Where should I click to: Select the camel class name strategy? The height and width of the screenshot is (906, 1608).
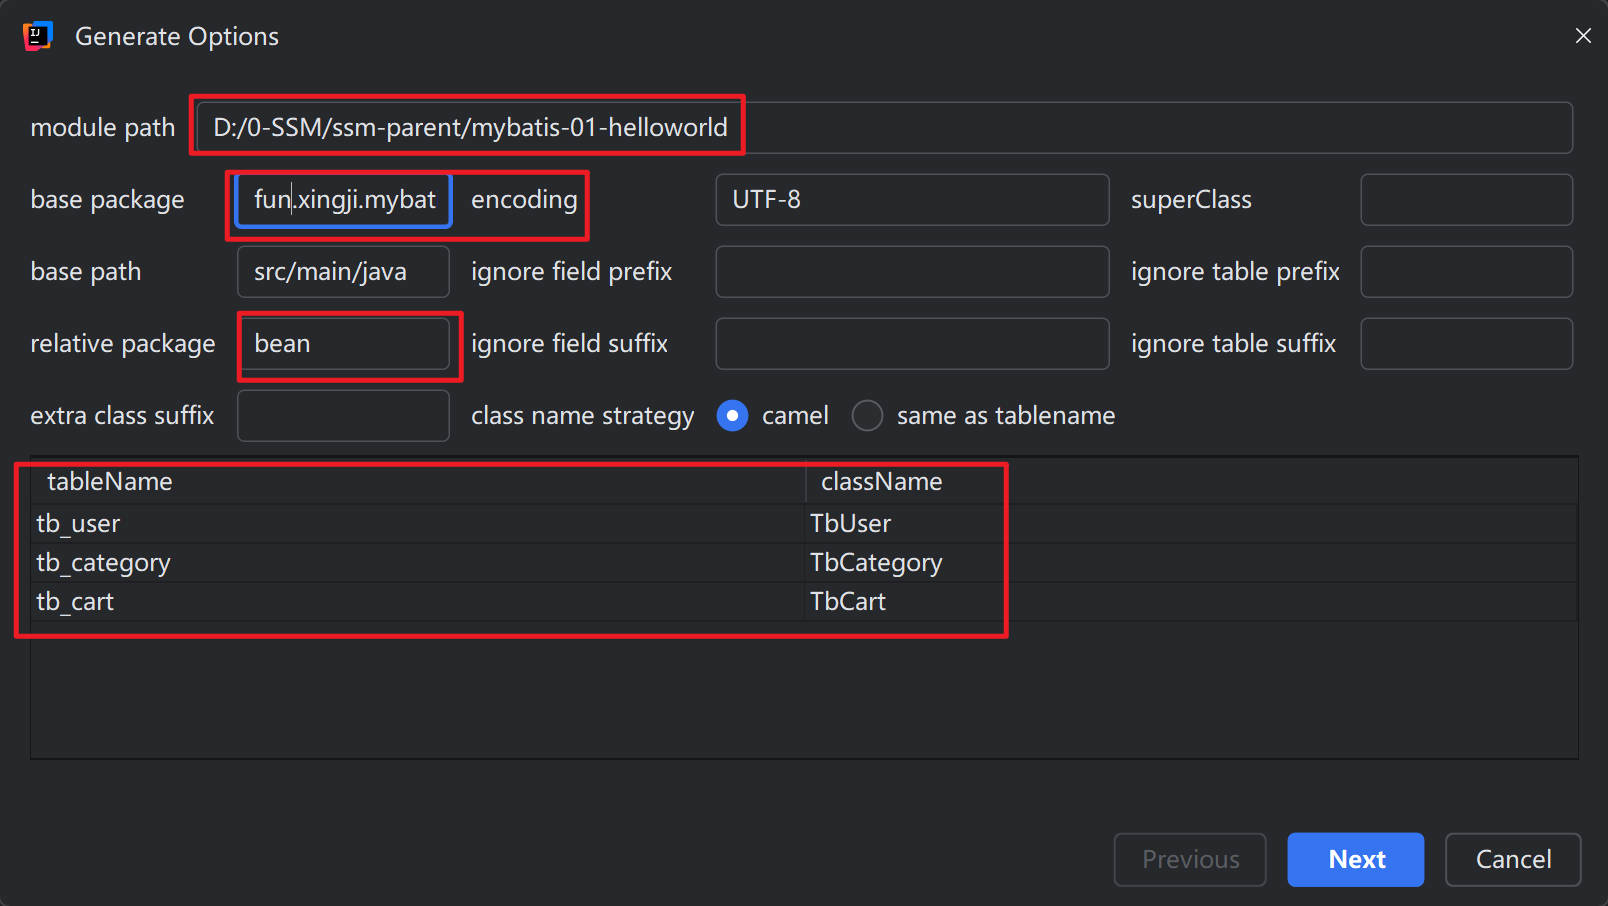point(732,415)
